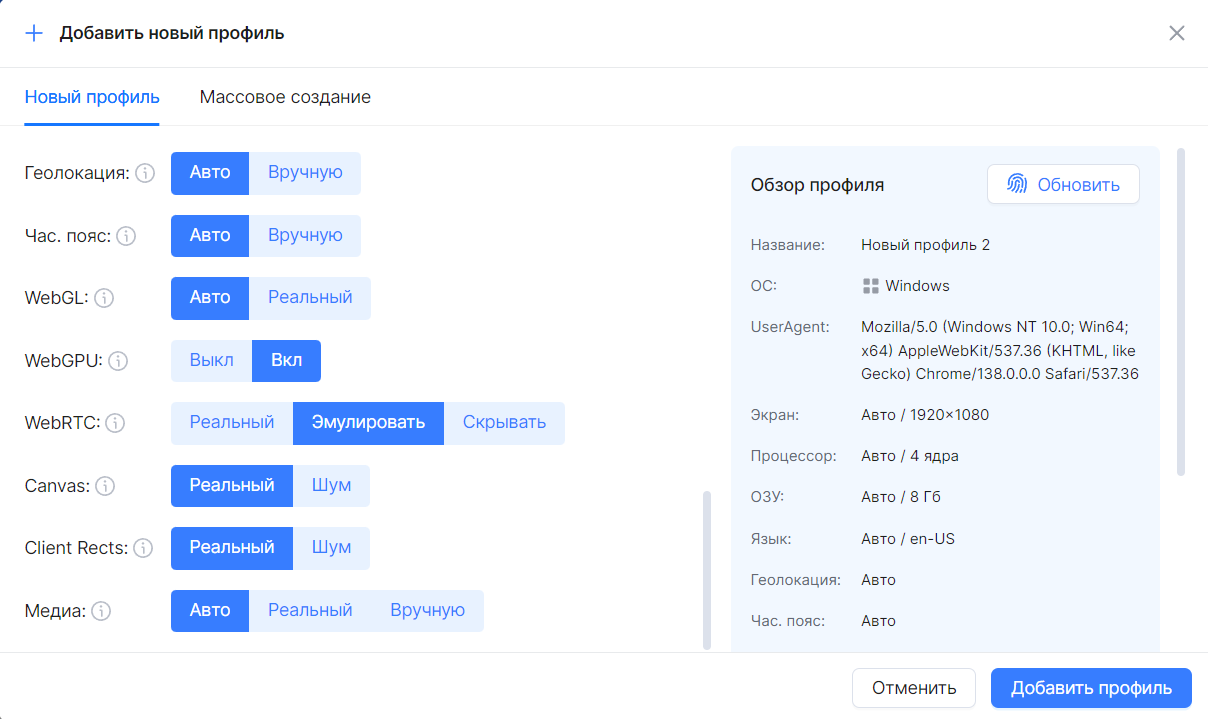Click the Canvas info icon
The height and width of the screenshot is (719, 1208).
point(107,486)
